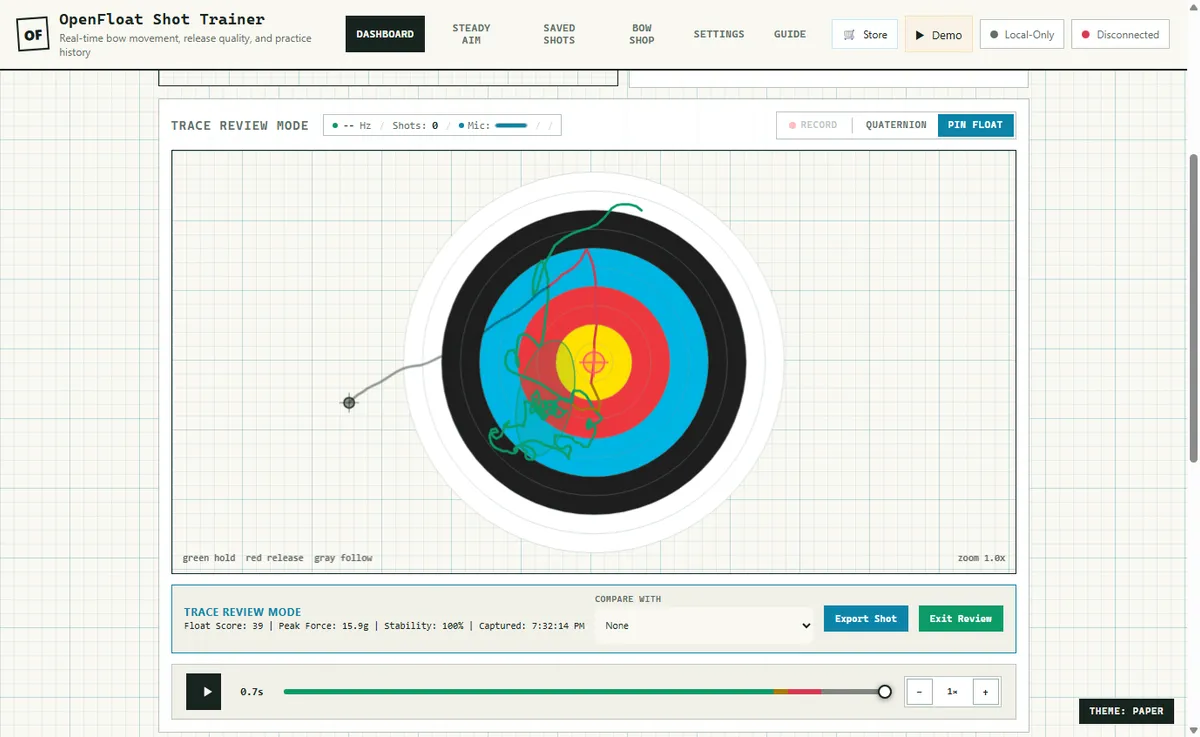The height and width of the screenshot is (737, 1200).
Task: Open the Store cart button
Action: pyautogui.click(x=865, y=34)
